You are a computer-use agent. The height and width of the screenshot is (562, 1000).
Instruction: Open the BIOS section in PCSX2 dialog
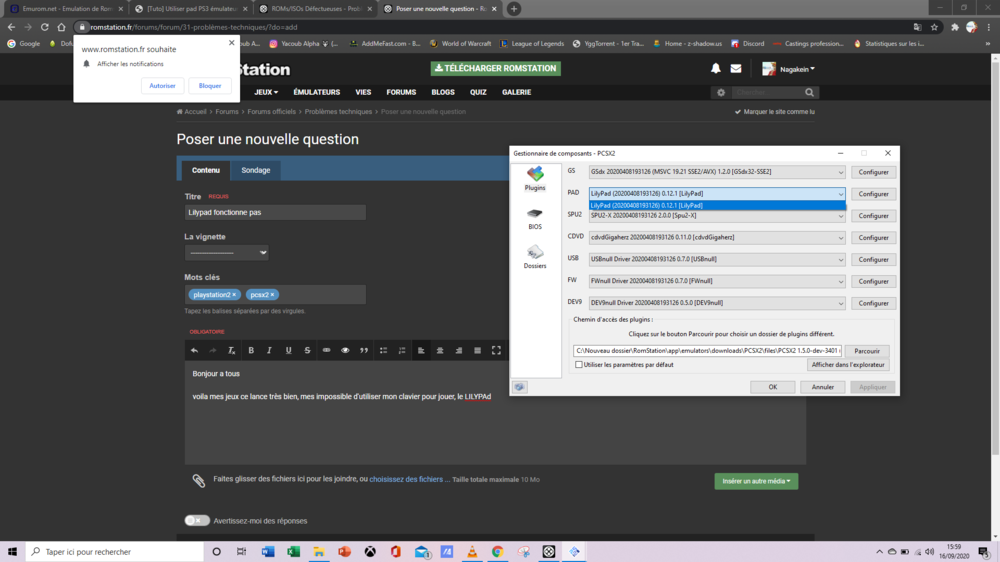tap(535, 219)
